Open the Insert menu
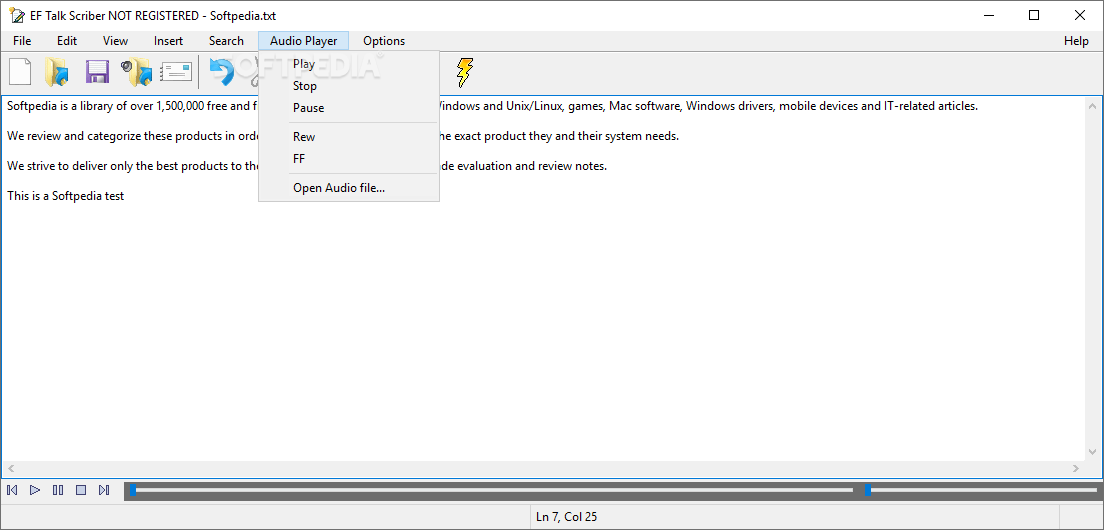Image resolution: width=1104 pixels, height=530 pixels. pos(168,41)
